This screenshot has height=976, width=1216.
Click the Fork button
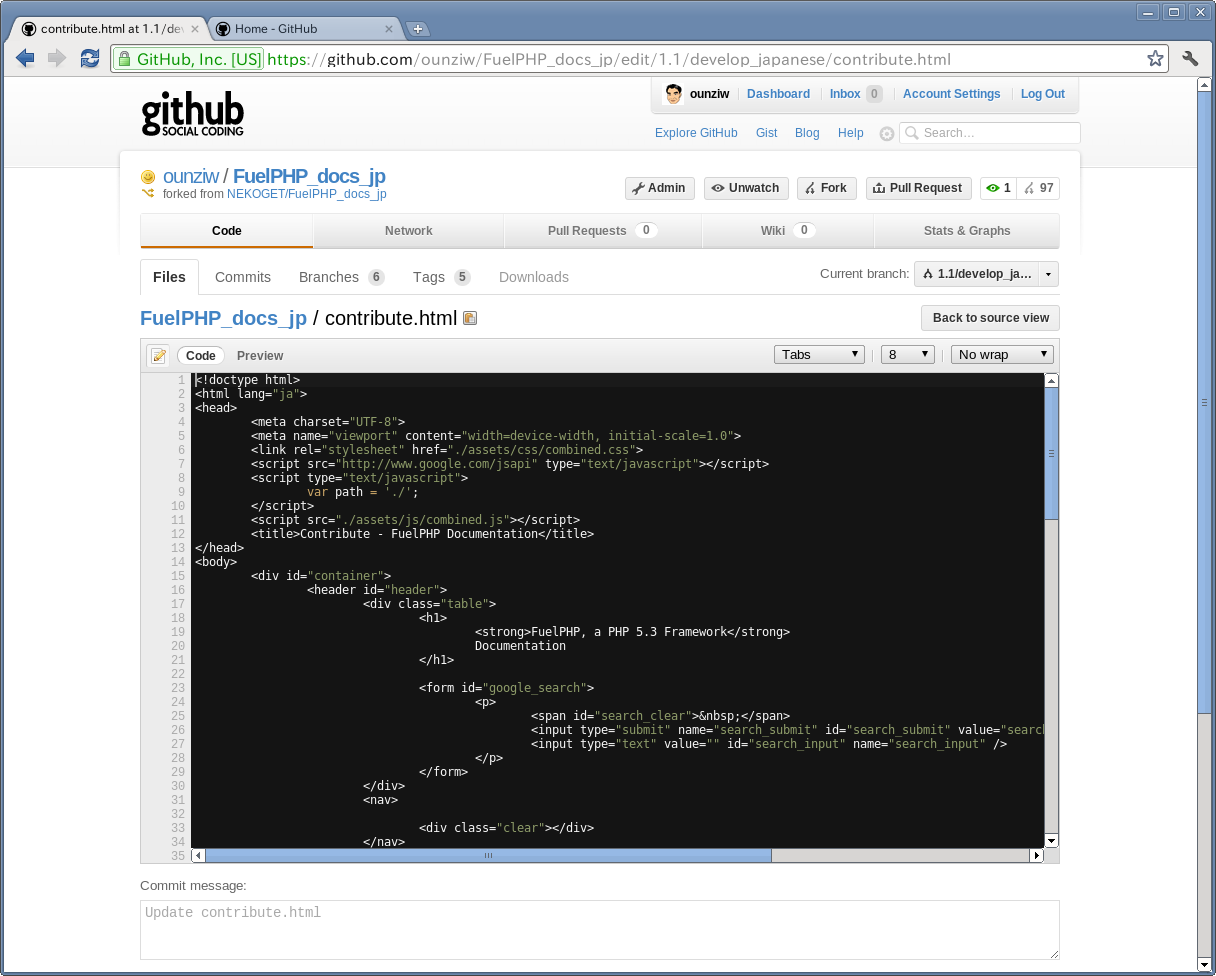(826, 188)
